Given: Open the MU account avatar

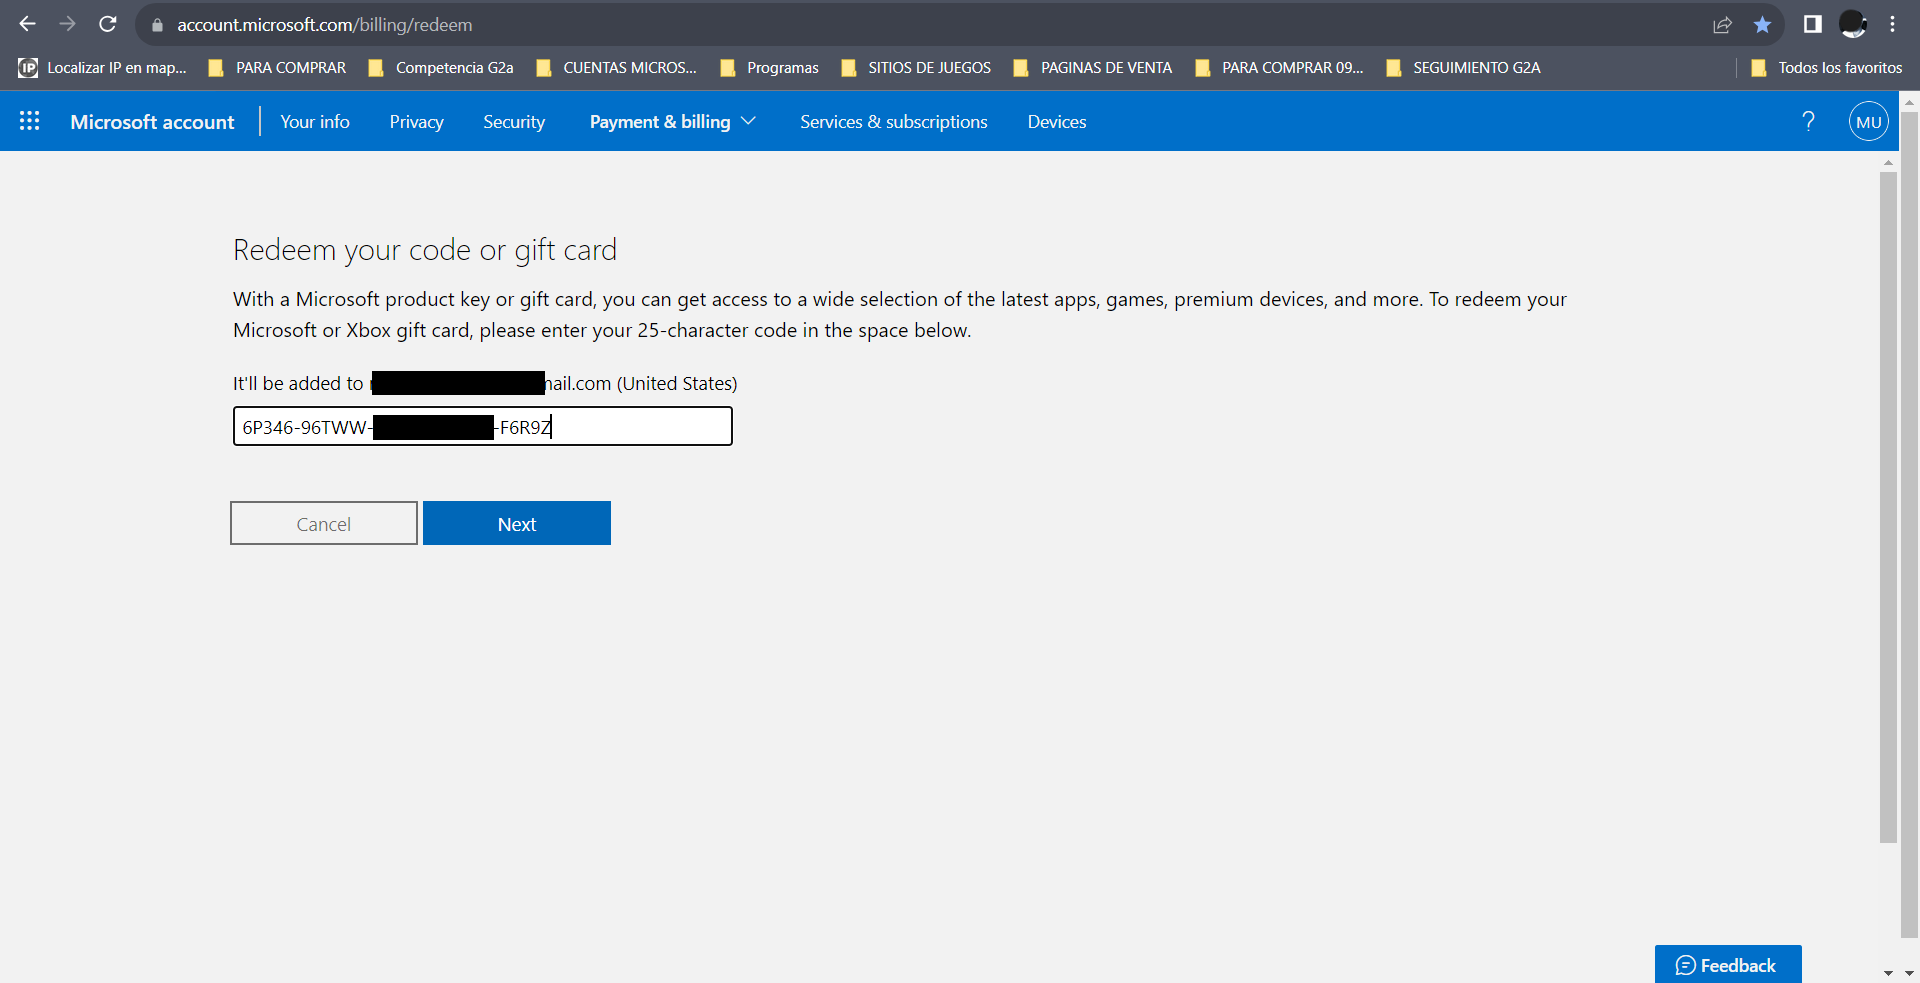Looking at the screenshot, I should (x=1868, y=122).
